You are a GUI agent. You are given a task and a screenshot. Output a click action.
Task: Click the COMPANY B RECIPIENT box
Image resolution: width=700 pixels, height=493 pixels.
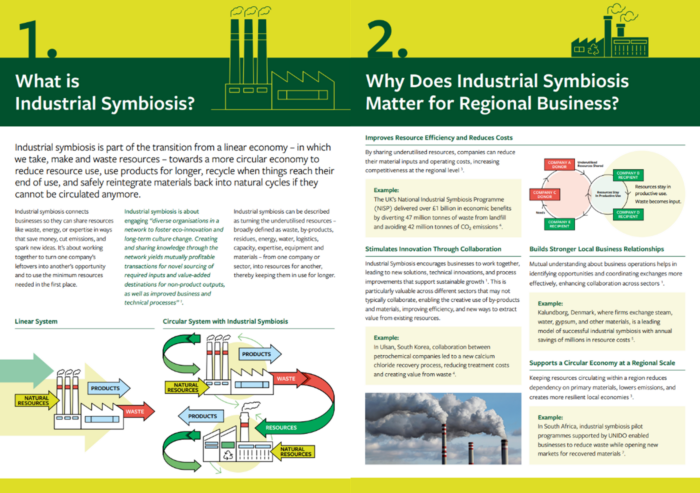pyautogui.click(x=628, y=175)
